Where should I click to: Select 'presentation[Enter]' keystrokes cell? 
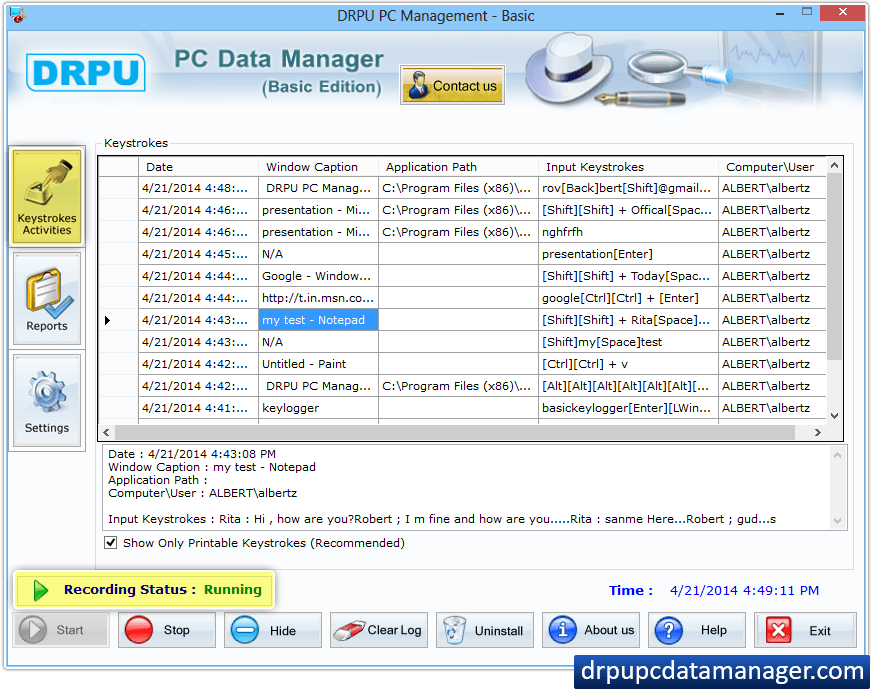[x=628, y=254]
